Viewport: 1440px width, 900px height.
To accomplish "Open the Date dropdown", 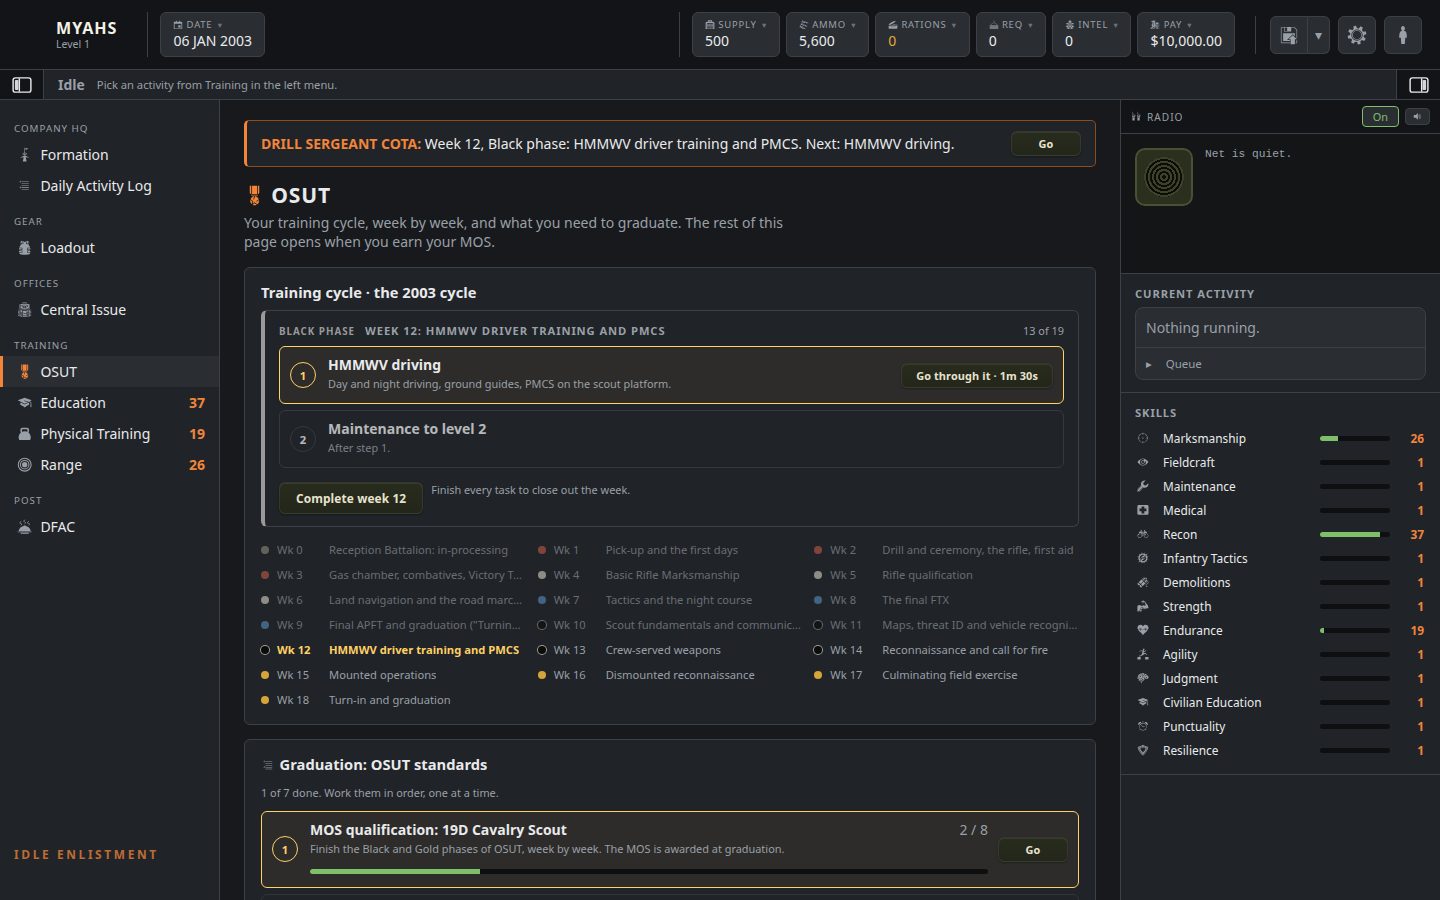I will pyautogui.click(x=212, y=34).
